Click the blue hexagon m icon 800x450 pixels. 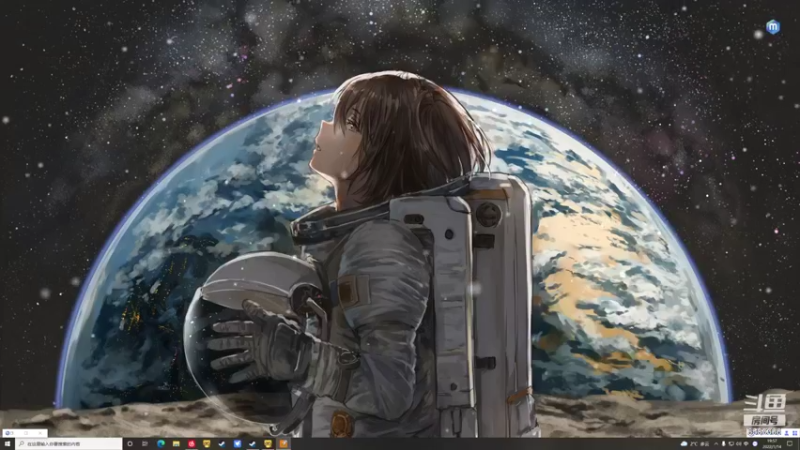coord(773,27)
